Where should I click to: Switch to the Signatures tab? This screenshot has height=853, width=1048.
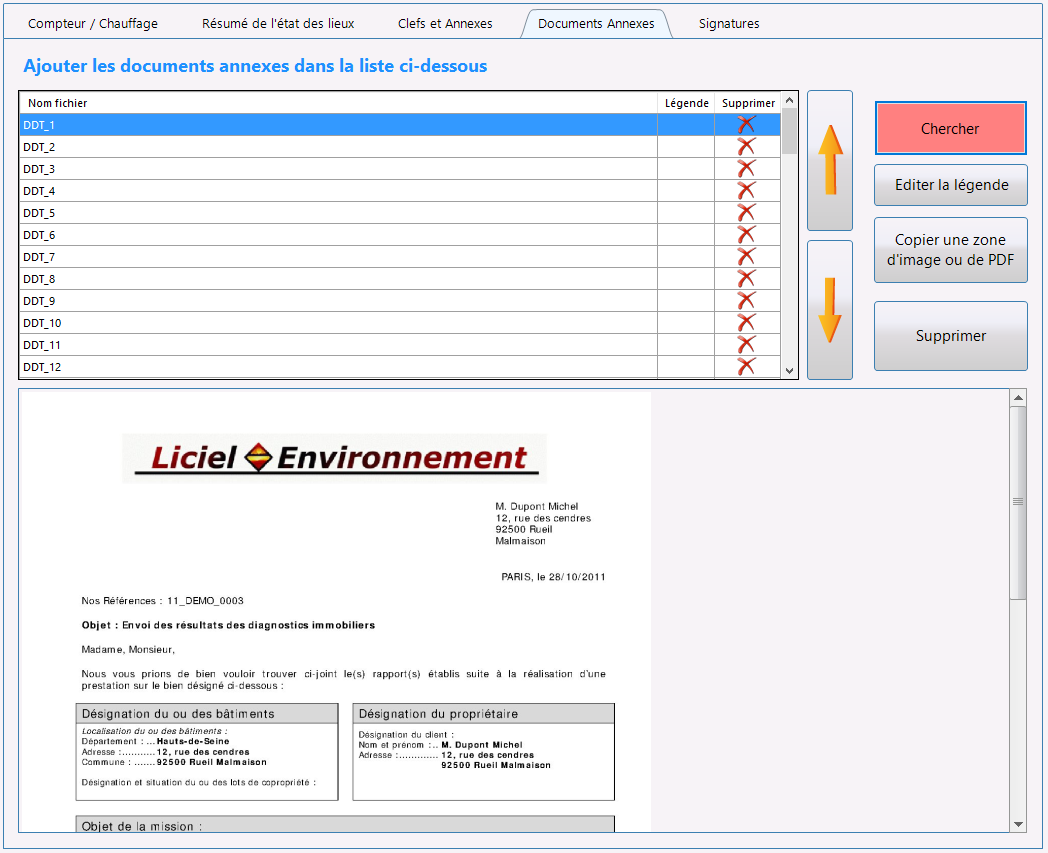pyautogui.click(x=729, y=23)
